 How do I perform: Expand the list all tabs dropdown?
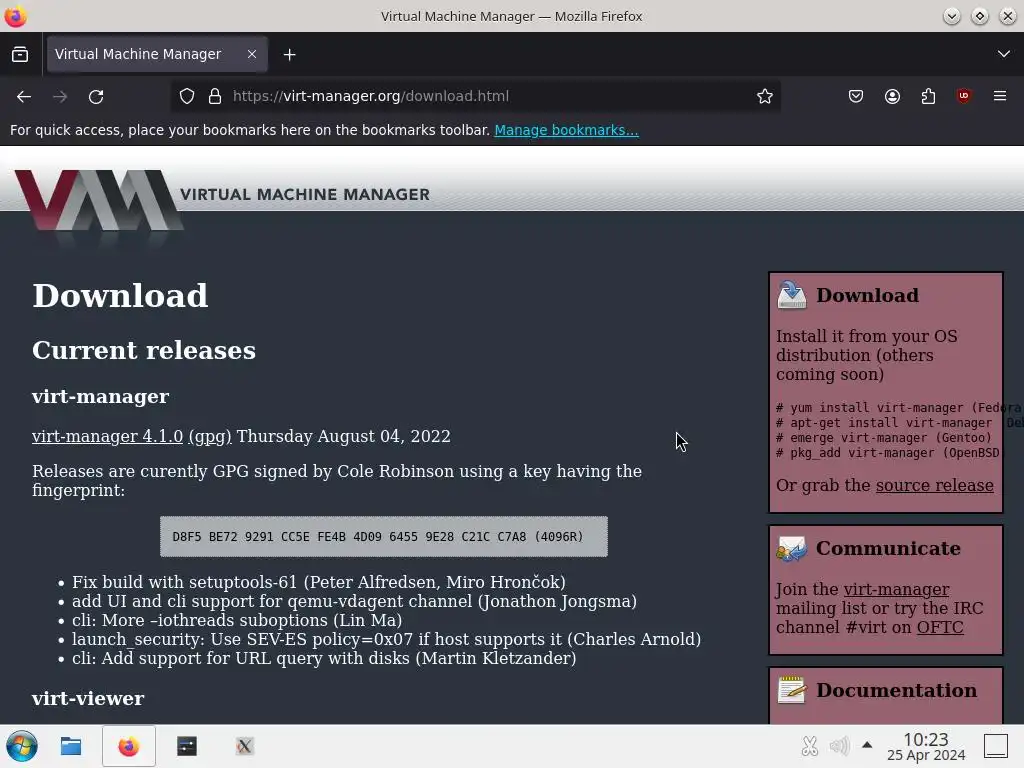point(1004,54)
